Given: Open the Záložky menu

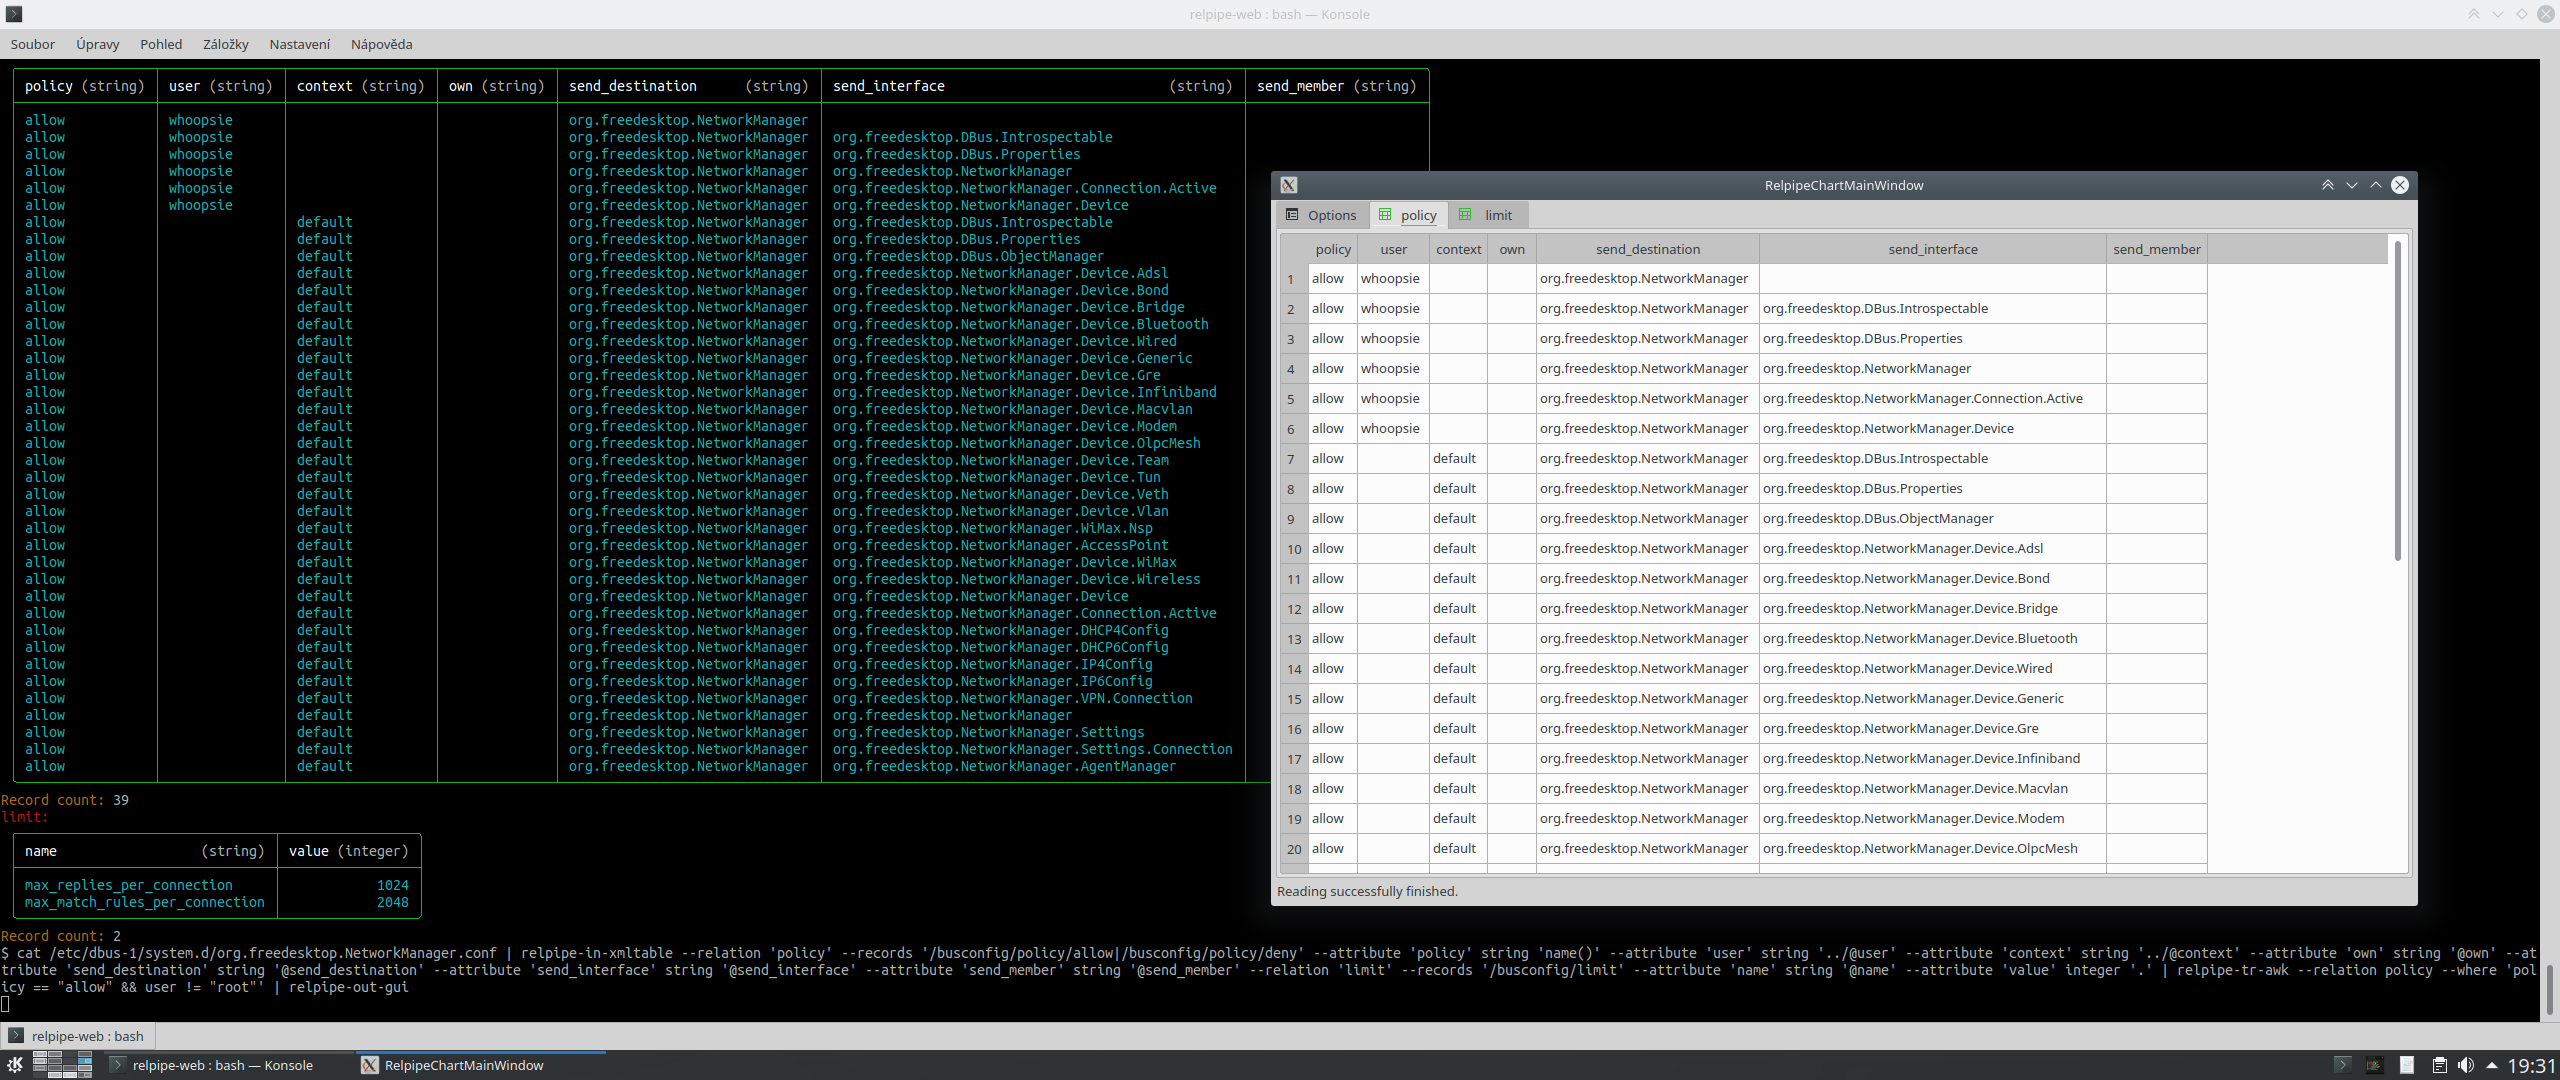Looking at the screenshot, I should 226,44.
